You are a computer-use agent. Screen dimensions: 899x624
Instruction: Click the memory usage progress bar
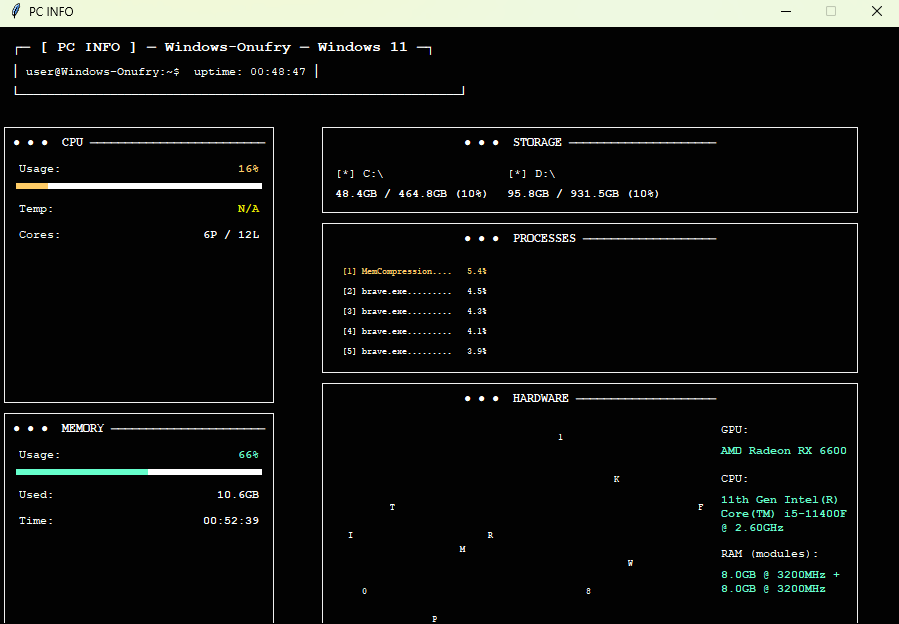[139, 472]
